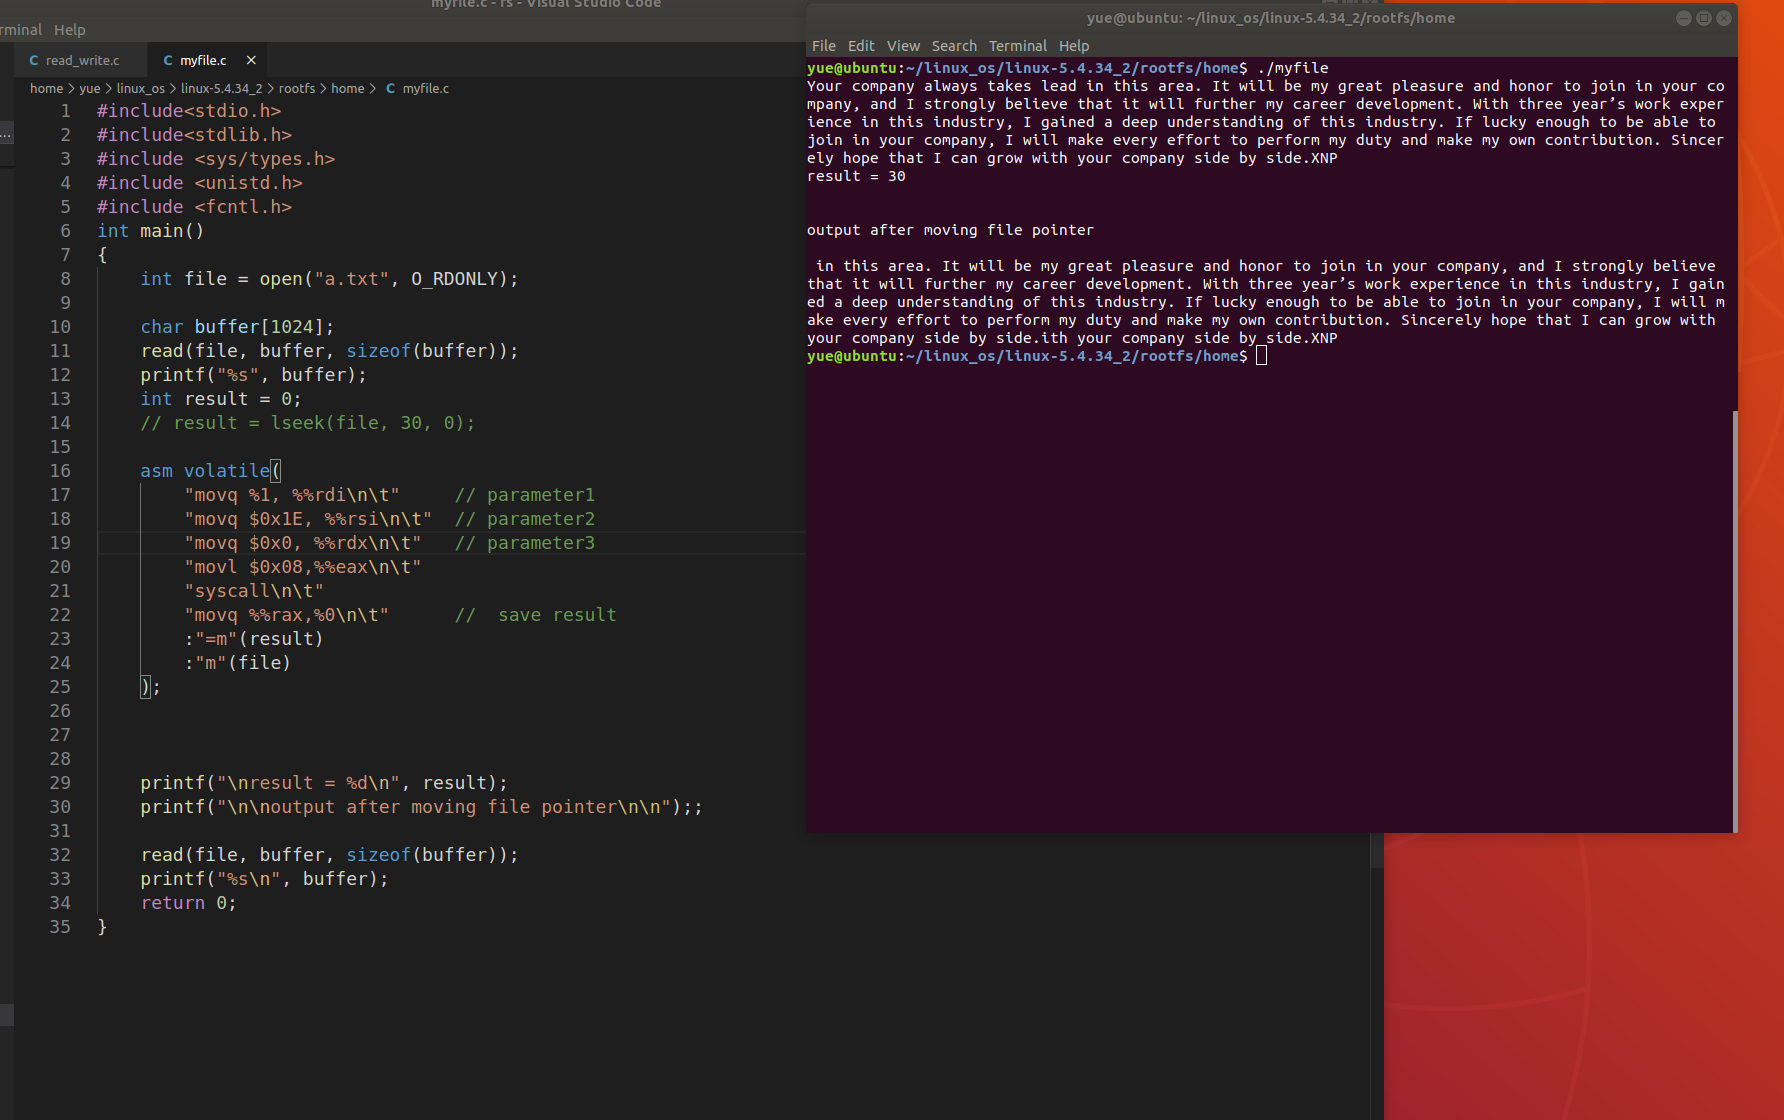This screenshot has height=1120, width=1784.
Task: Open the VS Code Help menu
Action: 70,30
